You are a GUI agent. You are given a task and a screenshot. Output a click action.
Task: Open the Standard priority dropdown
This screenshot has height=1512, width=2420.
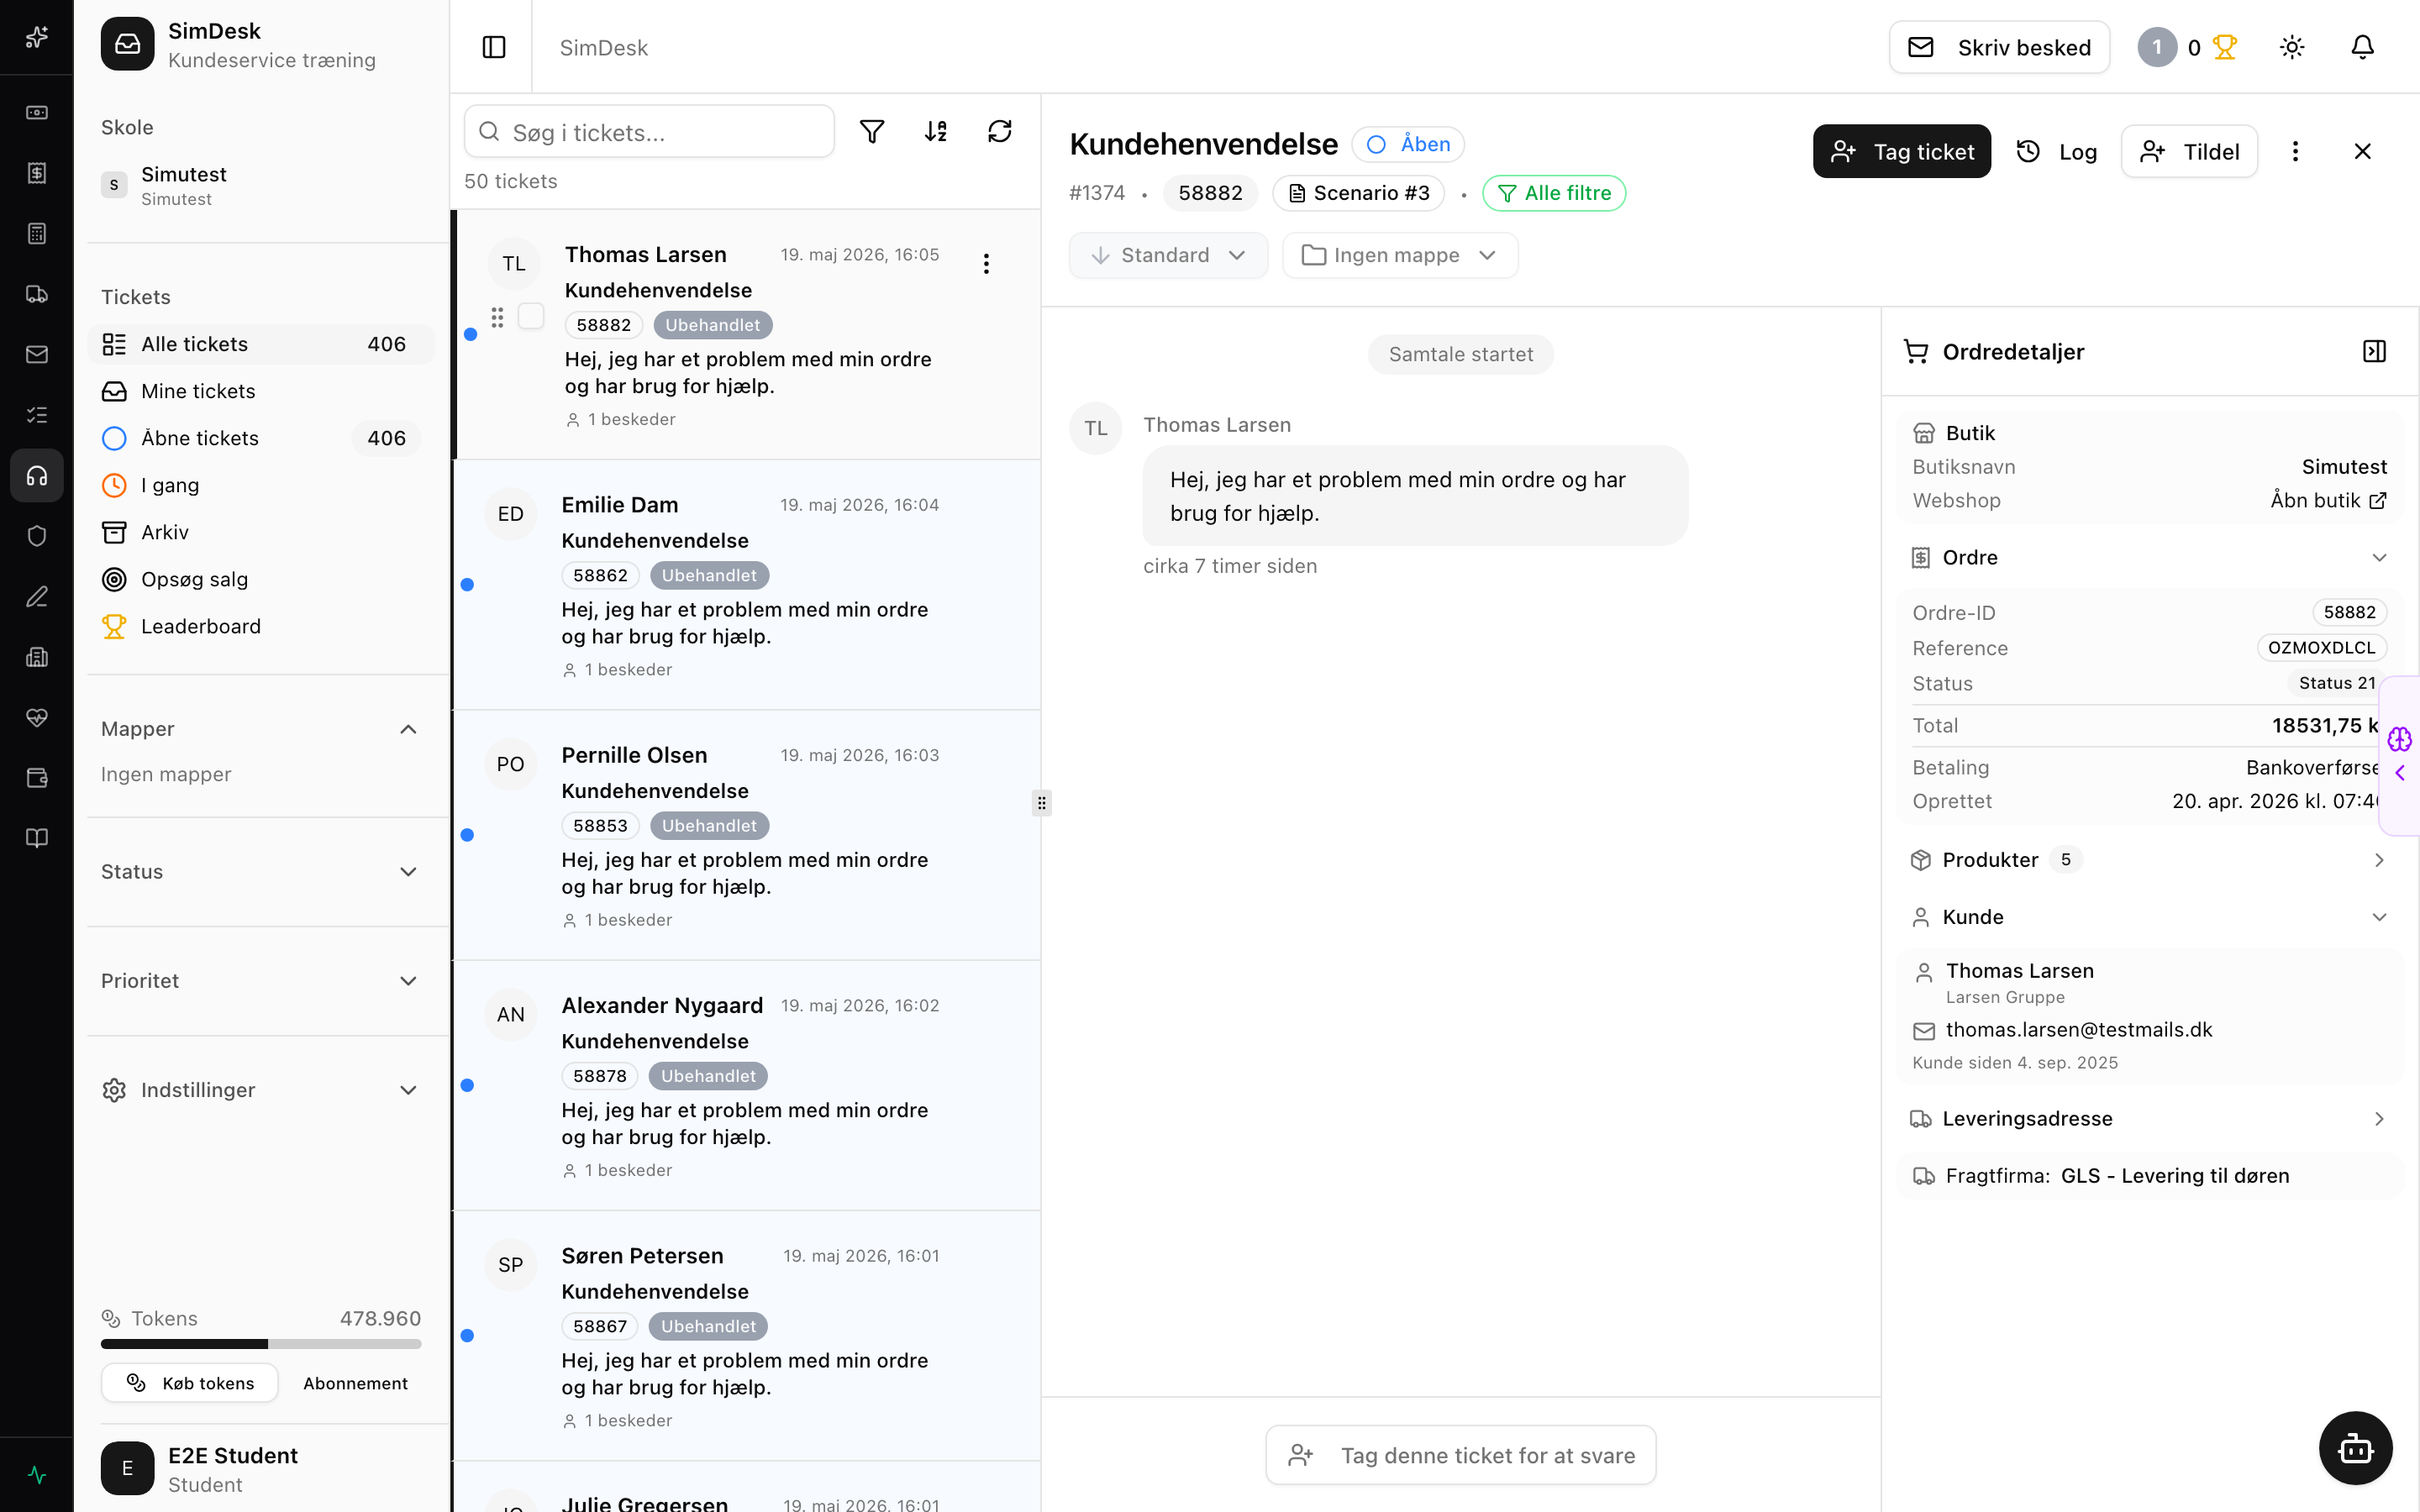1168,255
